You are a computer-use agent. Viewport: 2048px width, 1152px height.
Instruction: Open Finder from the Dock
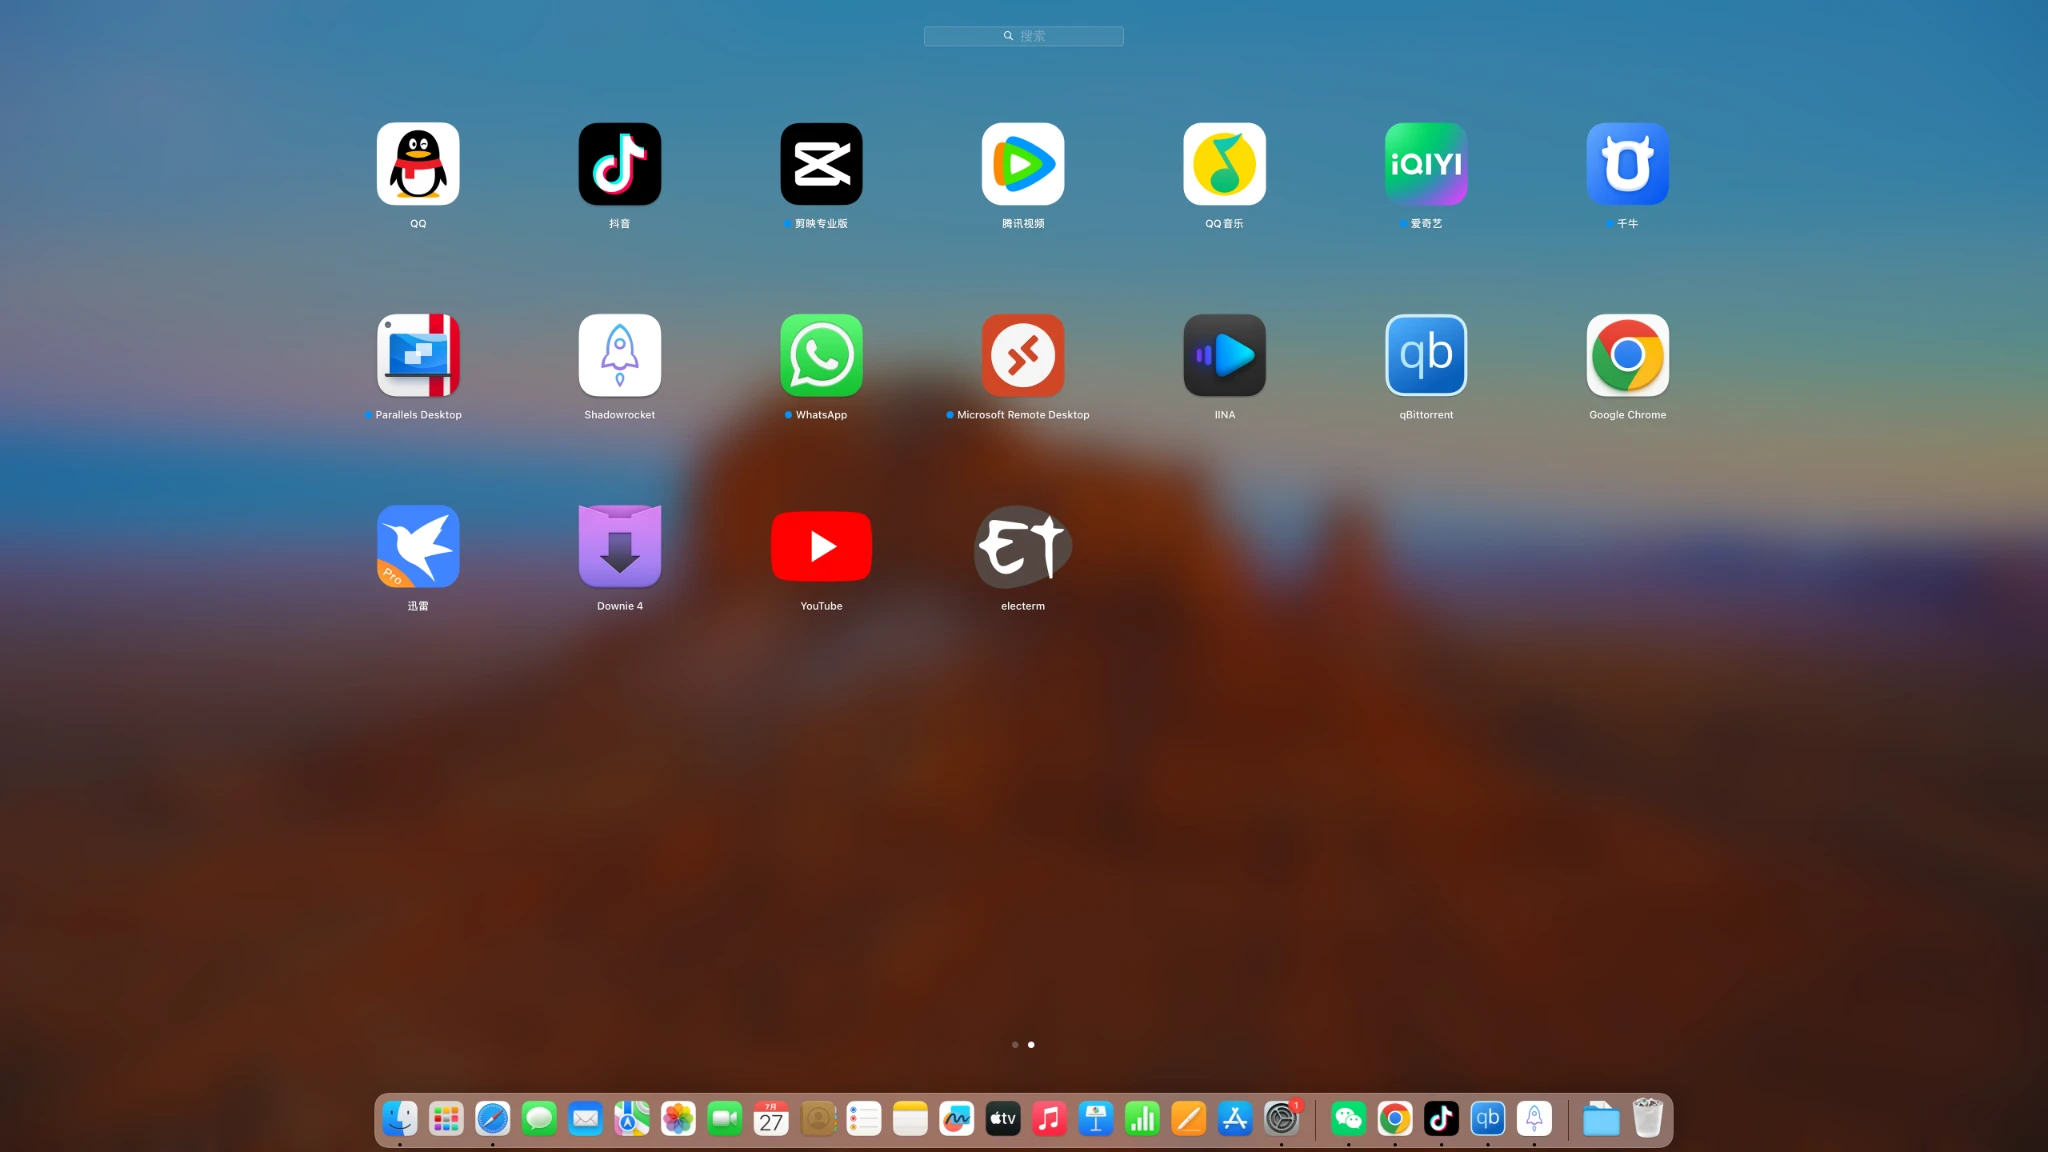tap(400, 1118)
